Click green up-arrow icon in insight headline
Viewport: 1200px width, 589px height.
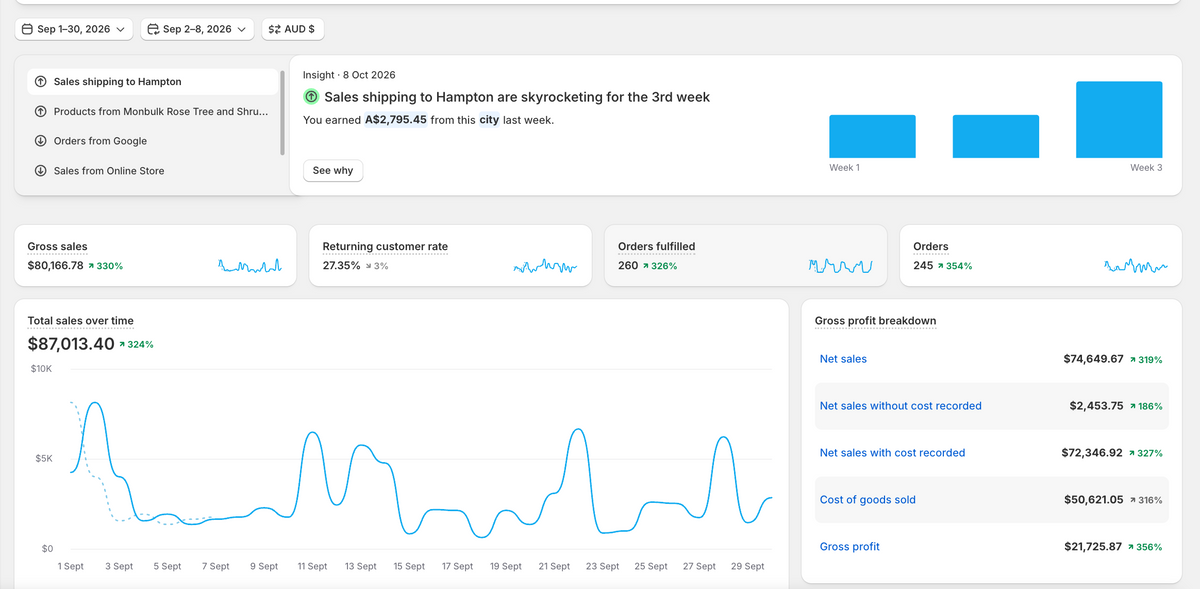(x=311, y=97)
